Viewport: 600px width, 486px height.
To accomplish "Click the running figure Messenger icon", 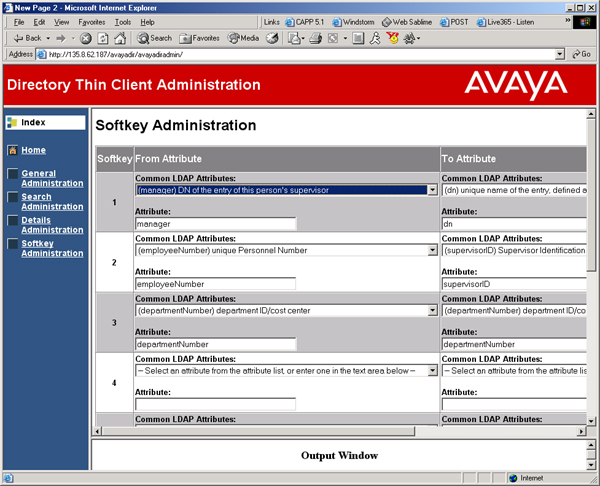I will (x=375, y=38).
